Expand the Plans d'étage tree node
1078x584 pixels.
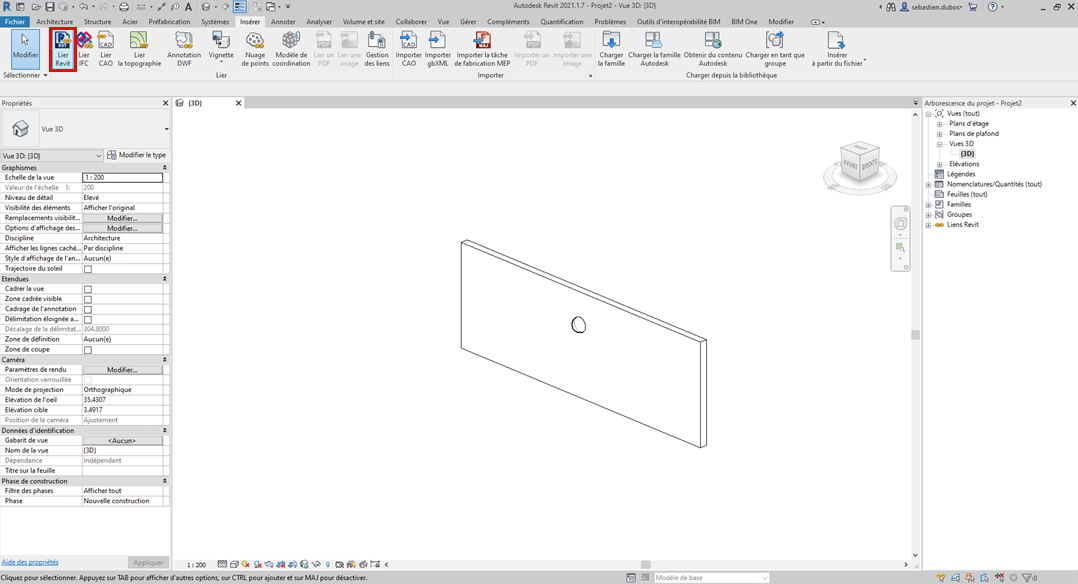click(x=940, y=124)
